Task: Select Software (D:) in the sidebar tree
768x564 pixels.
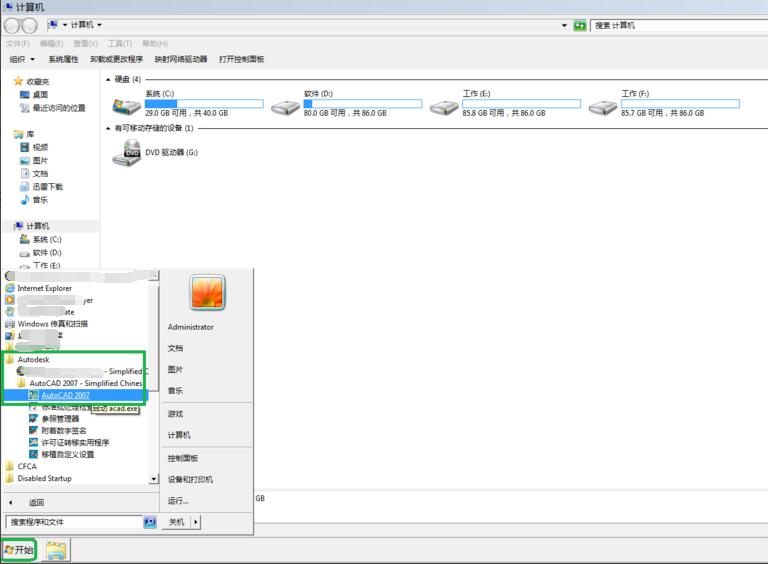Action: [41, 253]
